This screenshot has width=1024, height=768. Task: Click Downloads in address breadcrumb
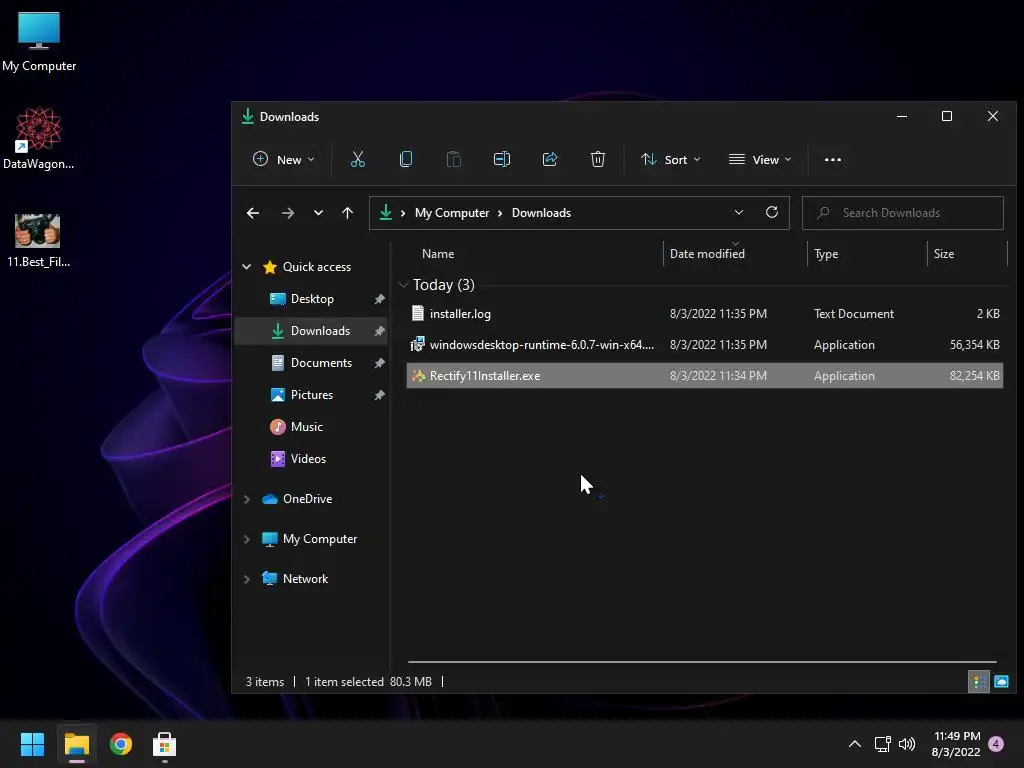tap(541, 213)
